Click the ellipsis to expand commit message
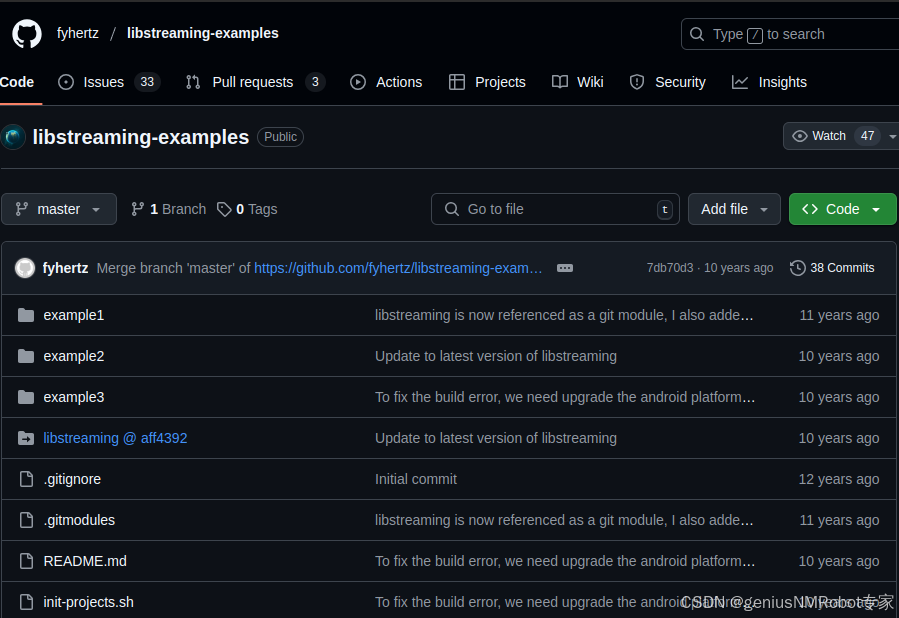 (564, 268)
